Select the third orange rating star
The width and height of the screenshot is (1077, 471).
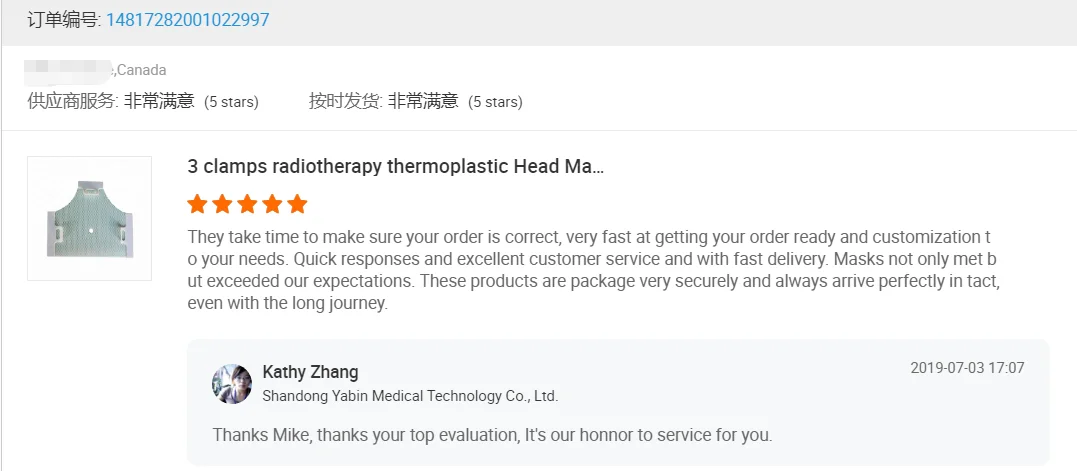(x=247, y=205)
